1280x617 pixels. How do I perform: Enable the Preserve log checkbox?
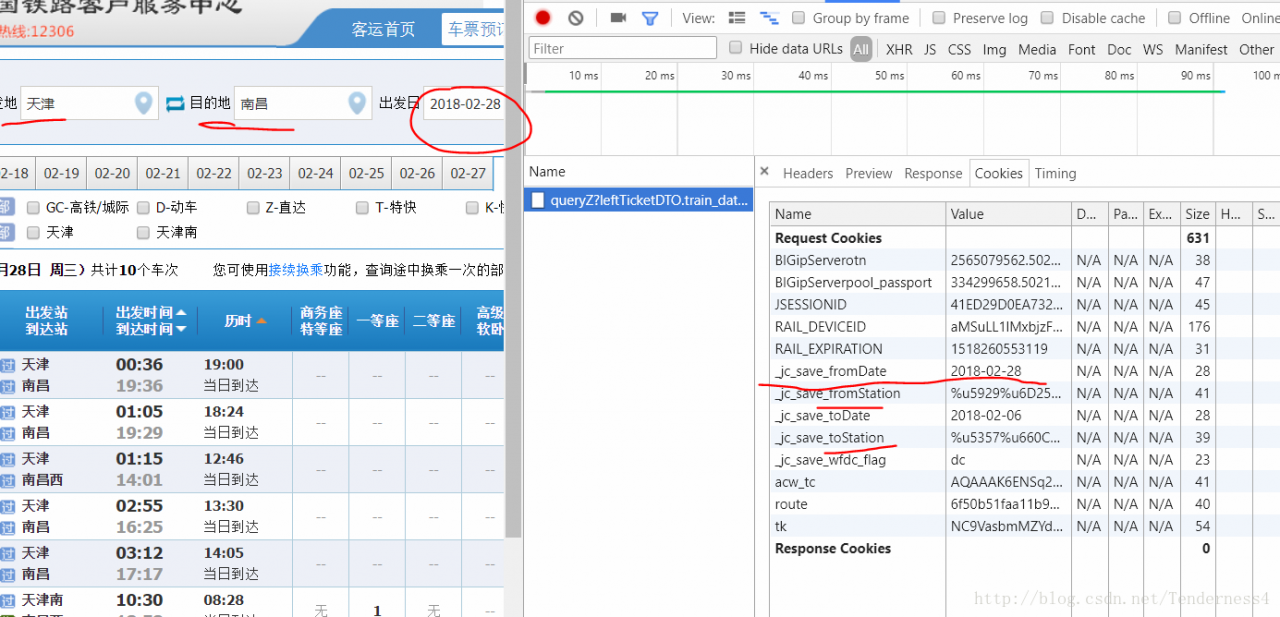click(939, 18)
